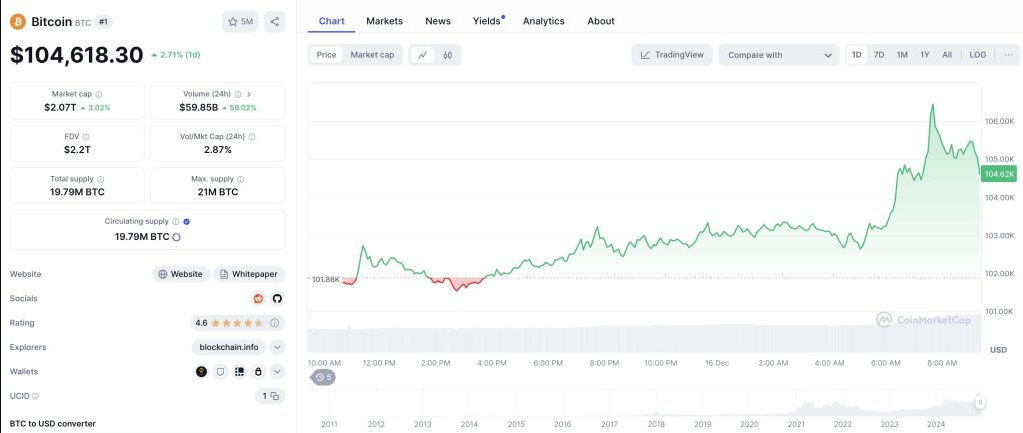Click the circulating supply progress circle
The height and width of the screenshot is (433, 1023).
pos(176,237)
